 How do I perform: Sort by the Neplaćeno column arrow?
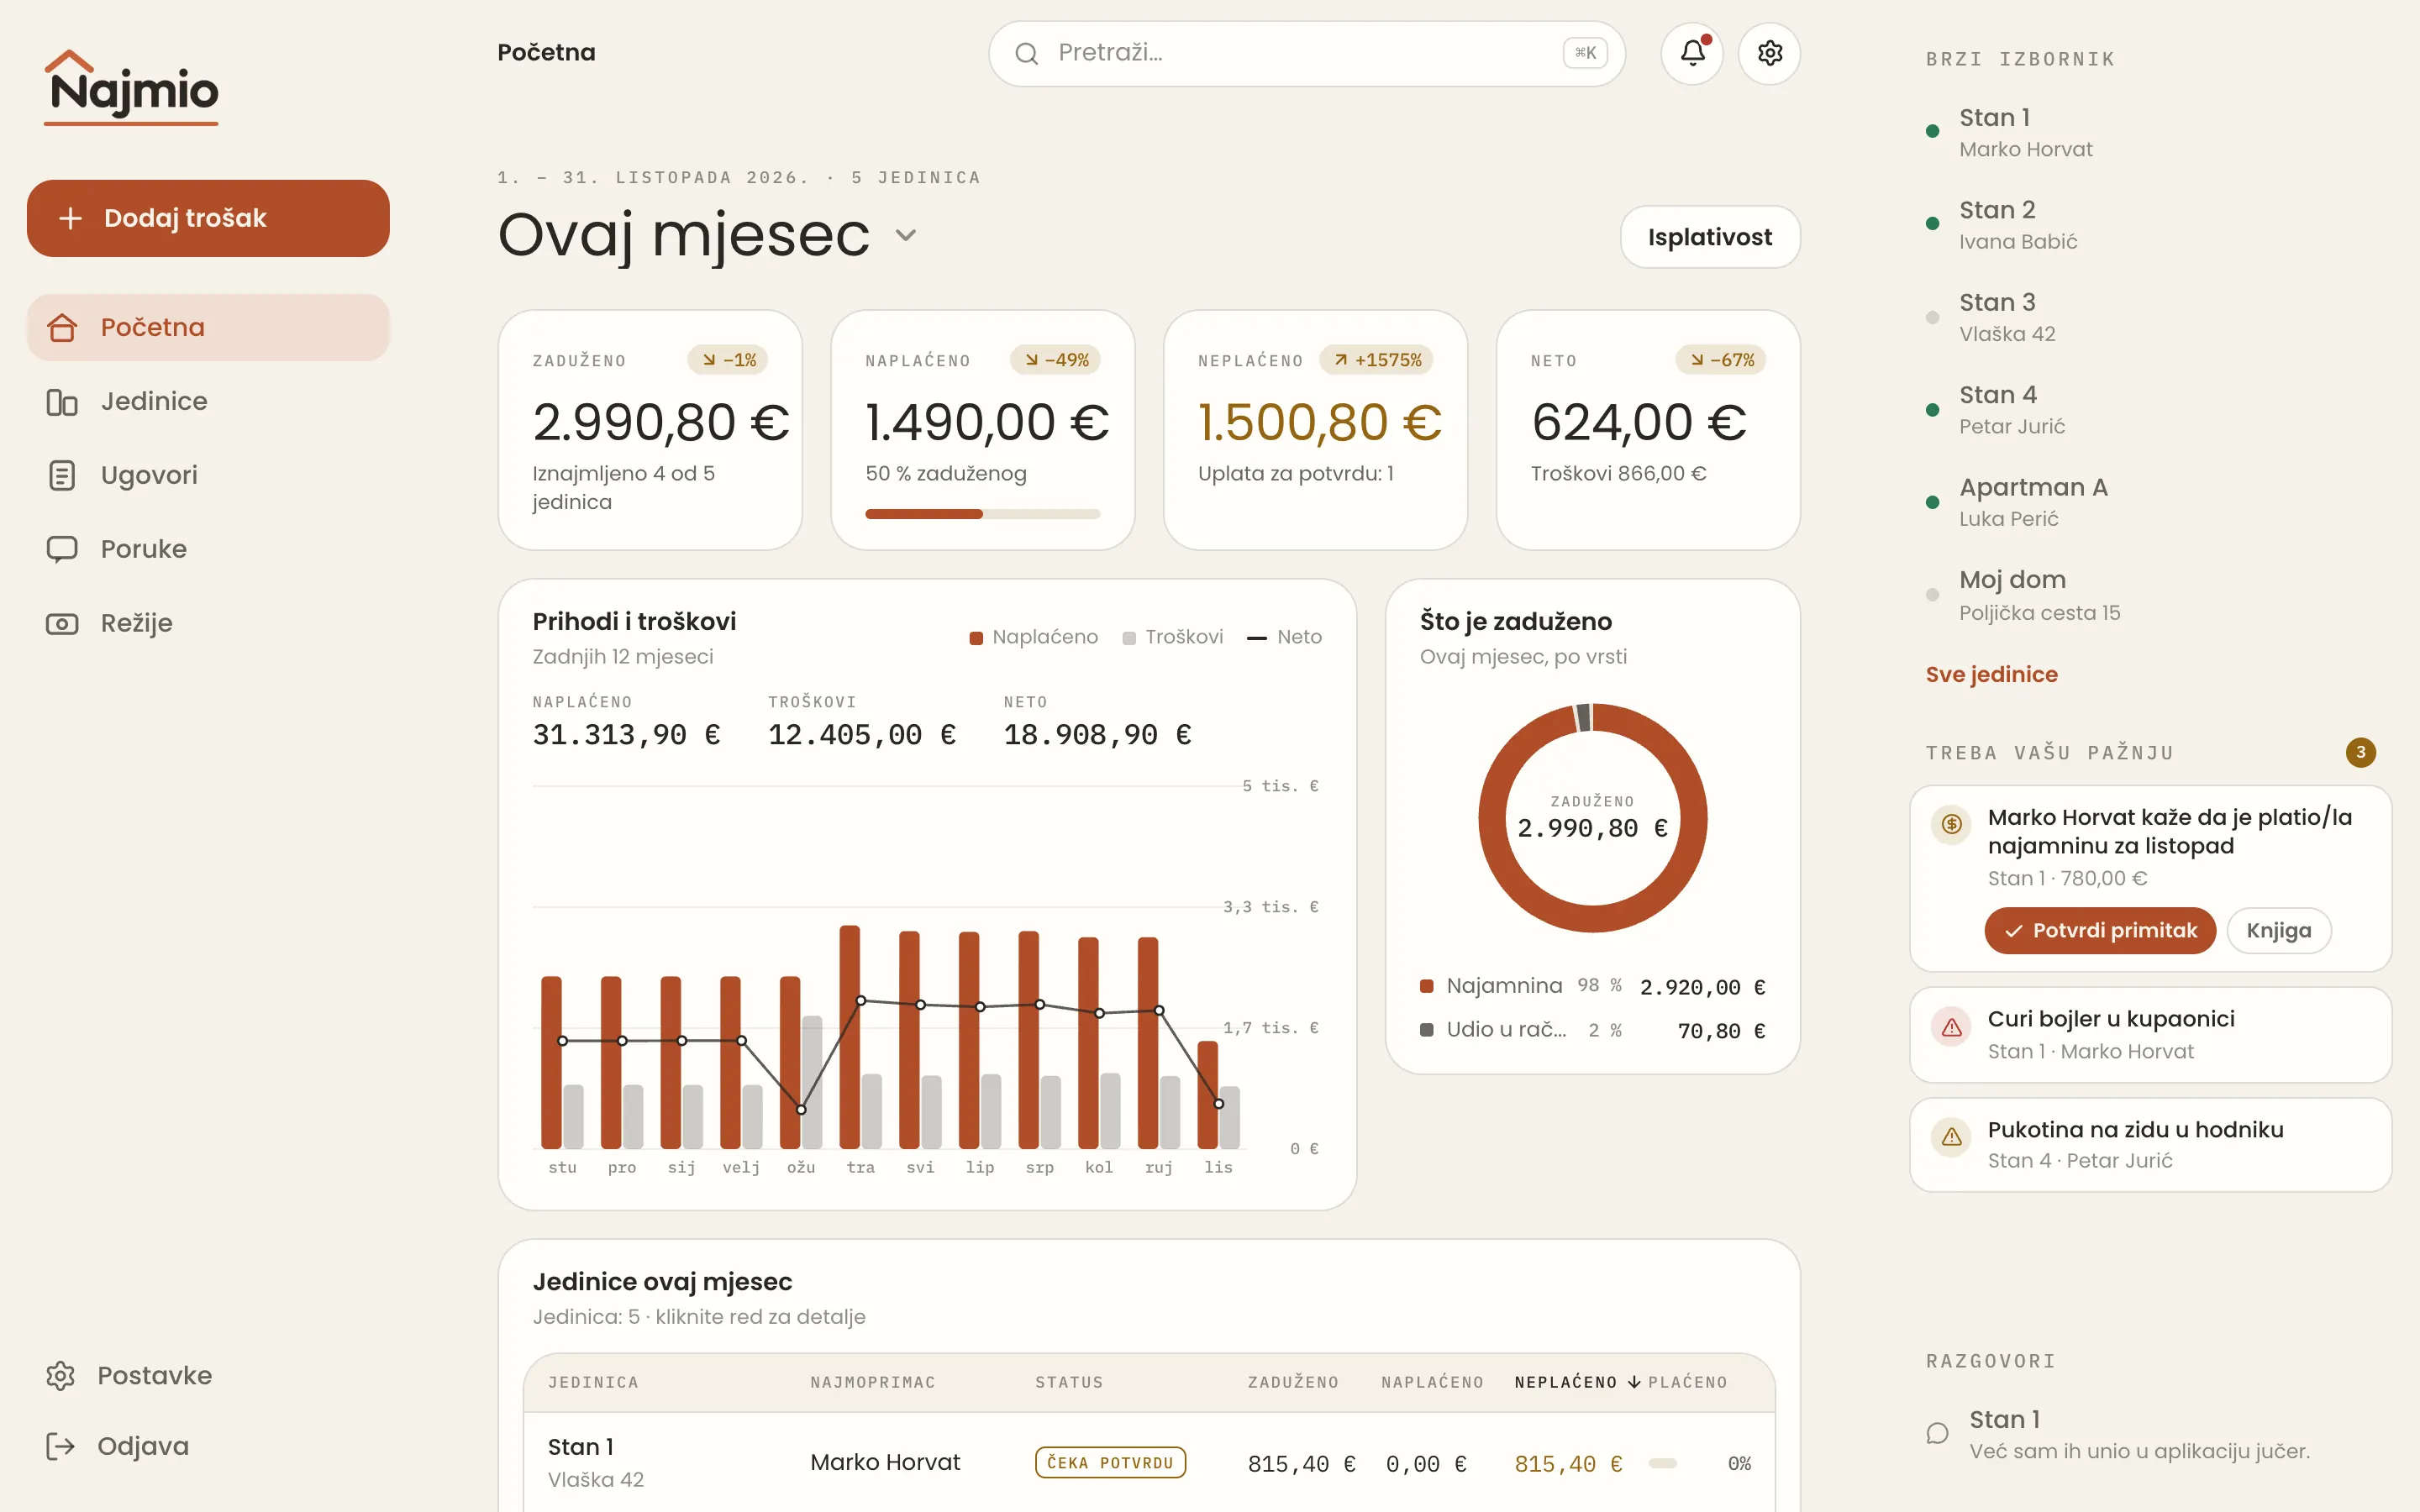point(1634,1382)
